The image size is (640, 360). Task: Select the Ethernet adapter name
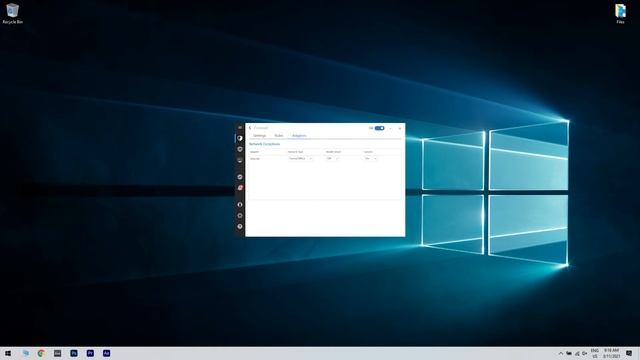pyautogui.click(x=255, y=158)
